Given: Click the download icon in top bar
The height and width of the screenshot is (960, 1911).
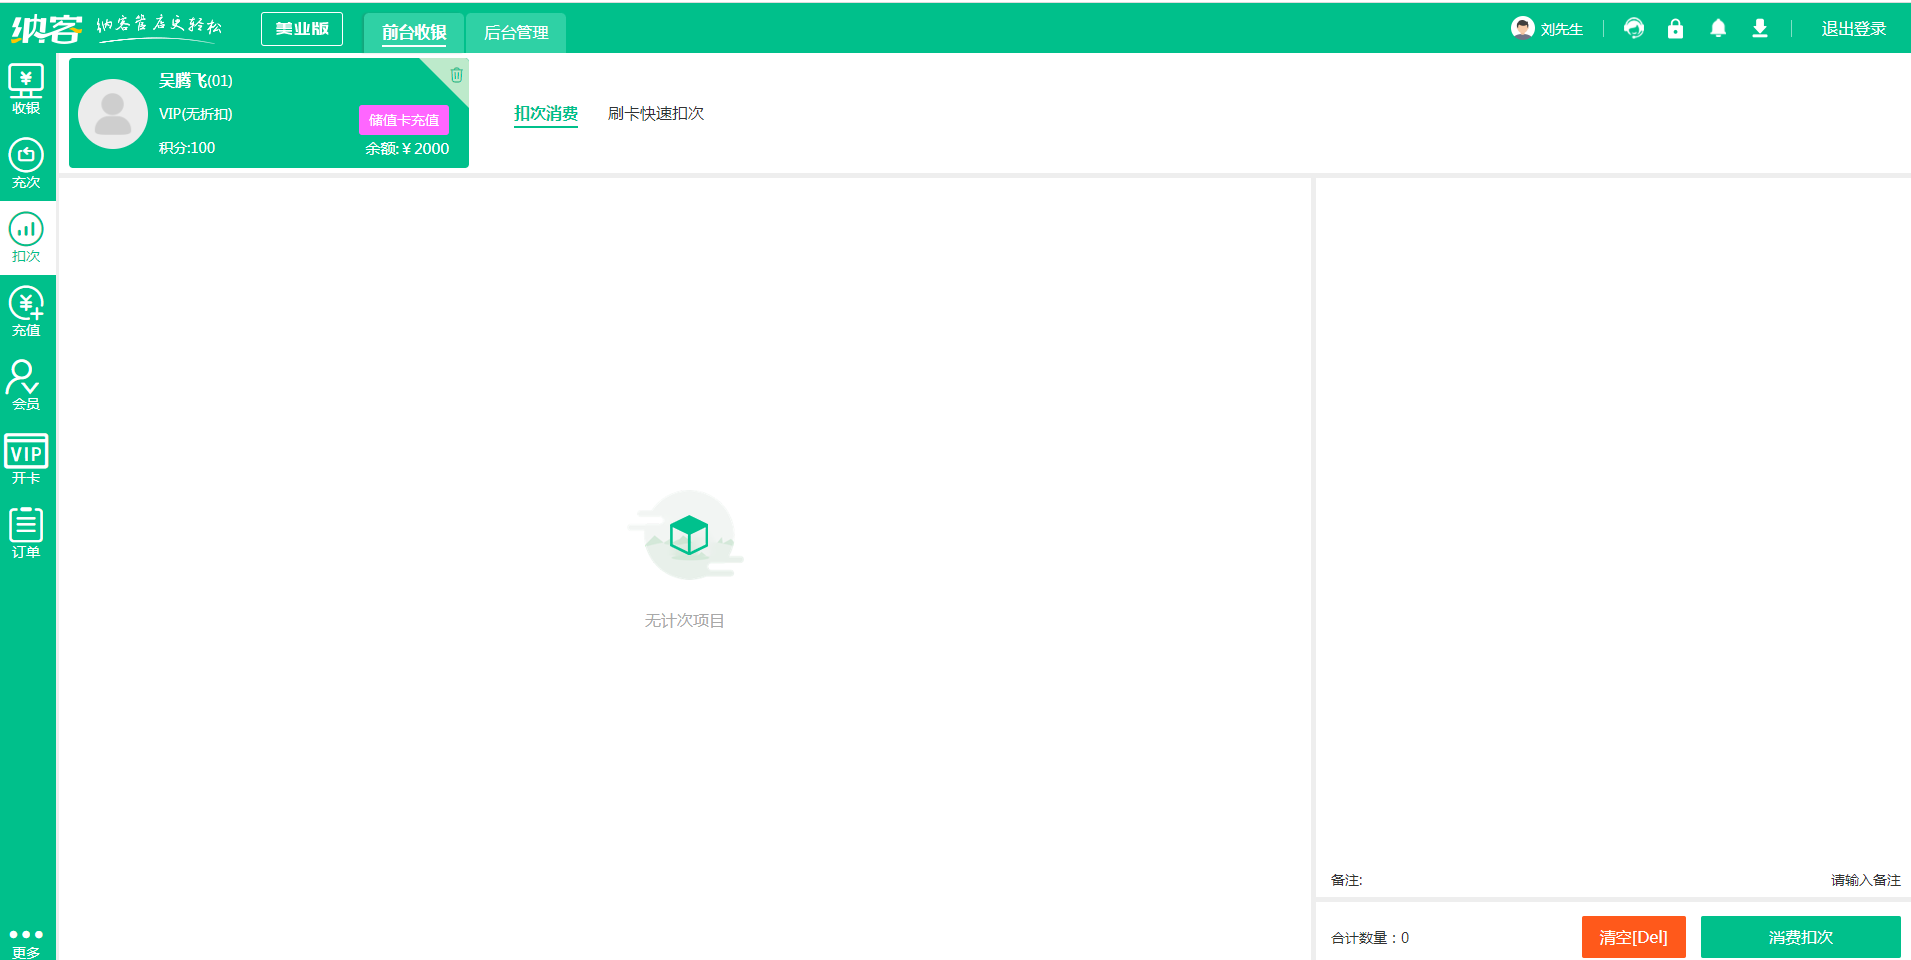Looking at the screenshot, I should pos(1760,28).
